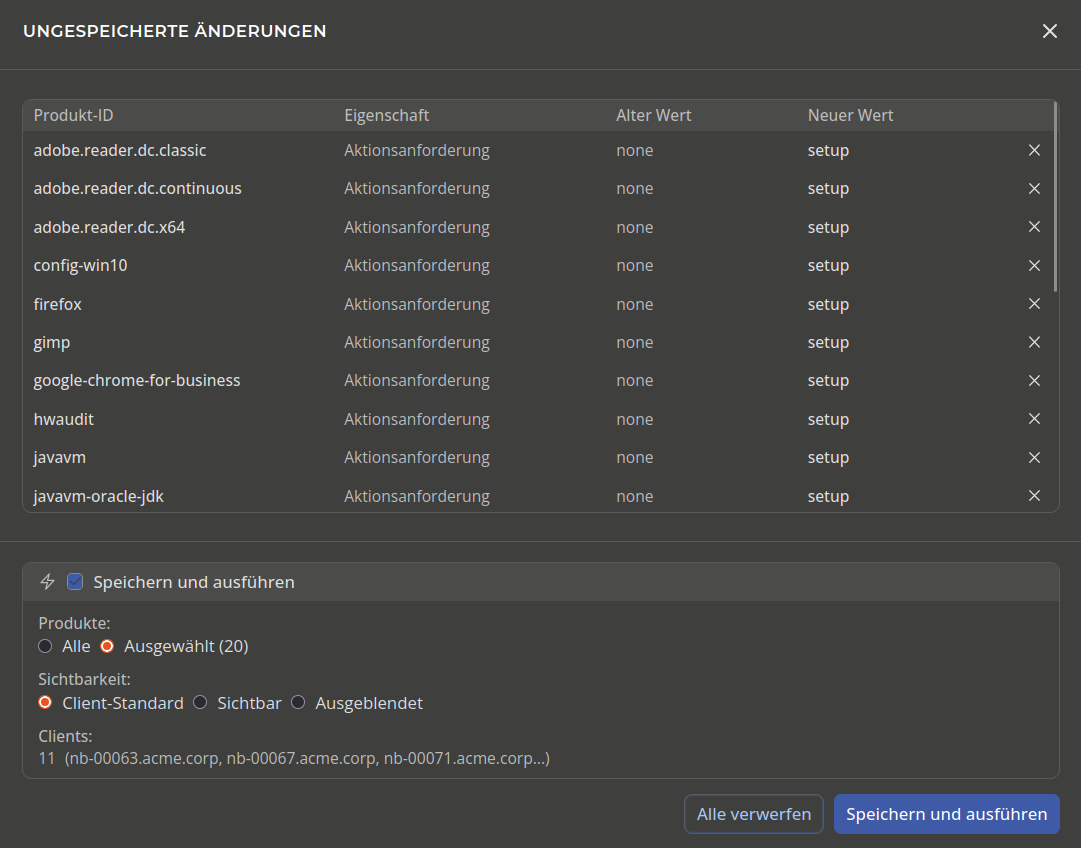Click the Produkt-ID column header

click(74, 115)
